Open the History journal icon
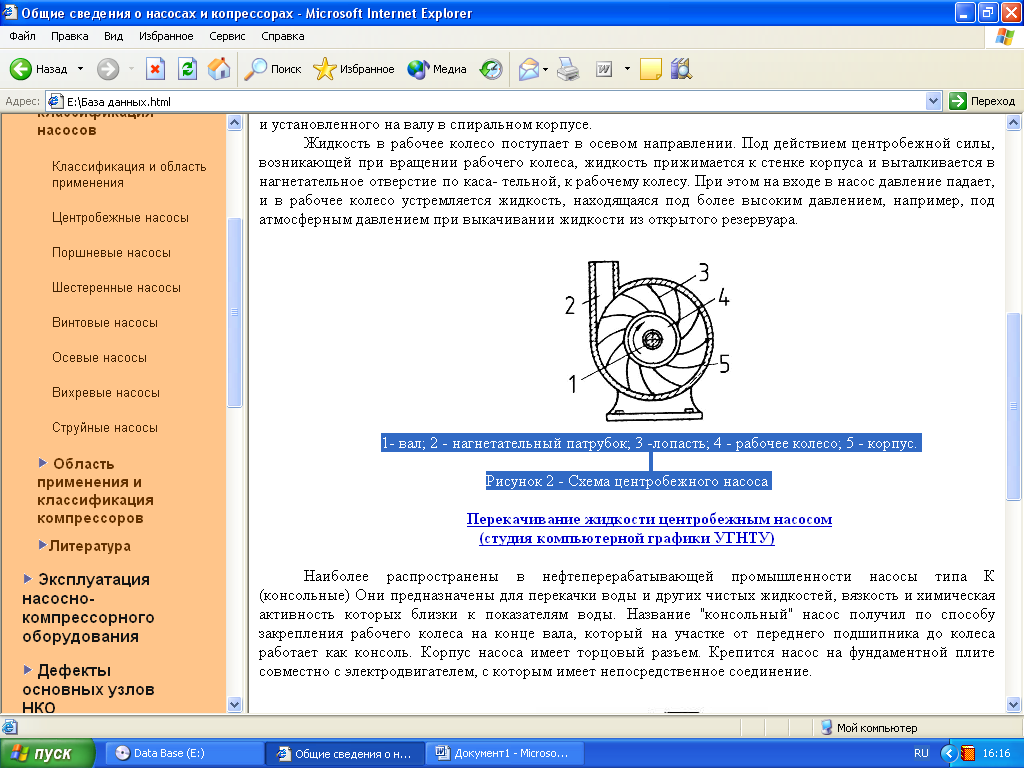 tap(490, 69)
